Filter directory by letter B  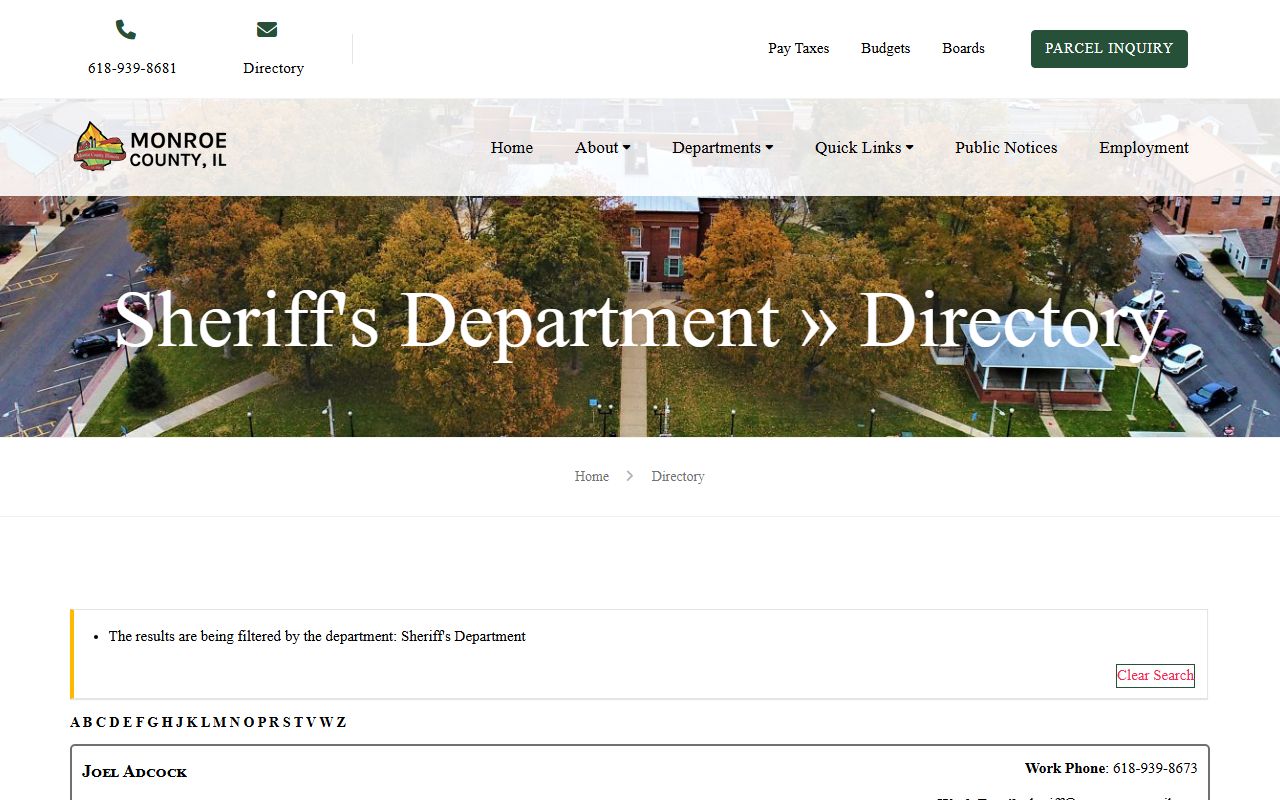pyautogui.click(x=87, y=722)
